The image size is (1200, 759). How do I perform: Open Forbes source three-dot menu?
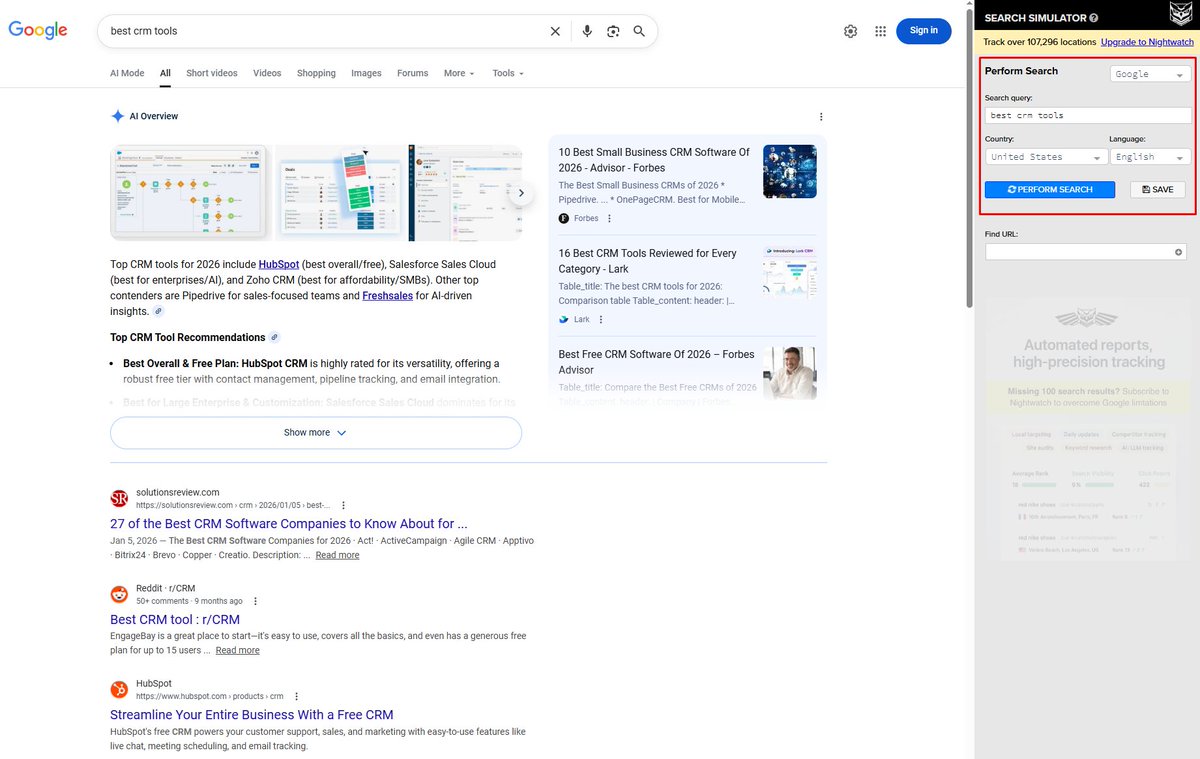coord(609,218)
